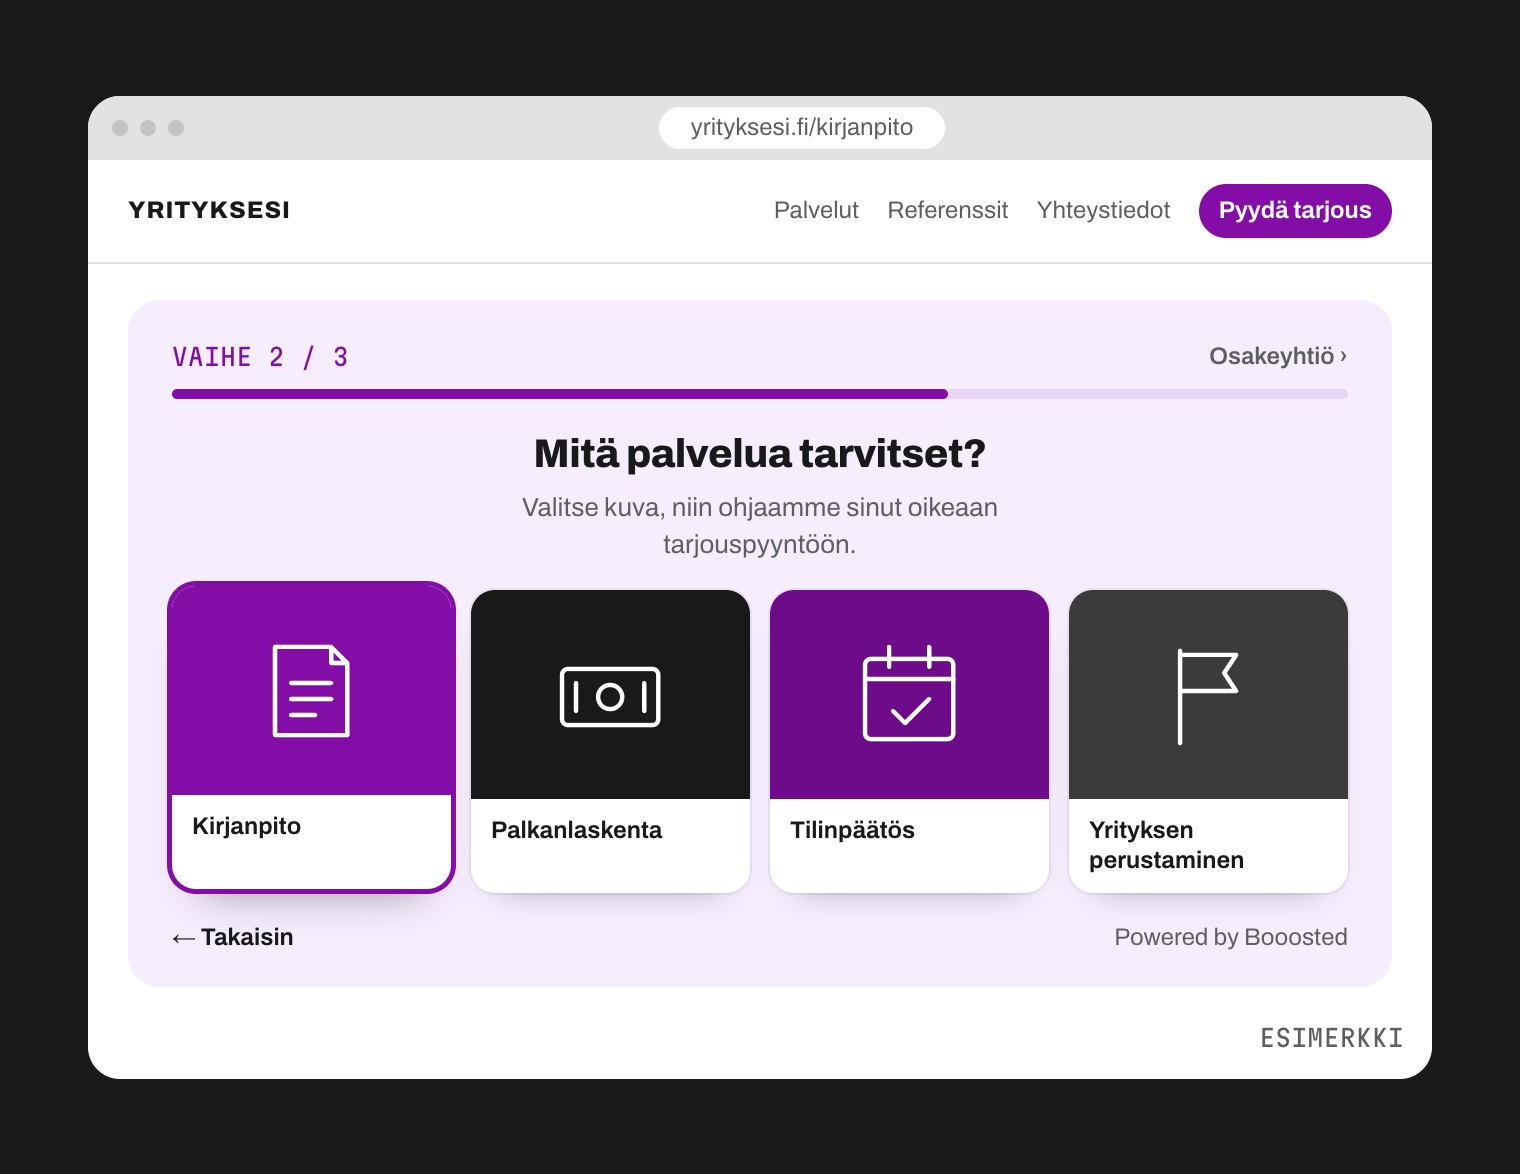
Task: Click the VAIHE 2 / 3 step indicator
Action: [260, 357]
